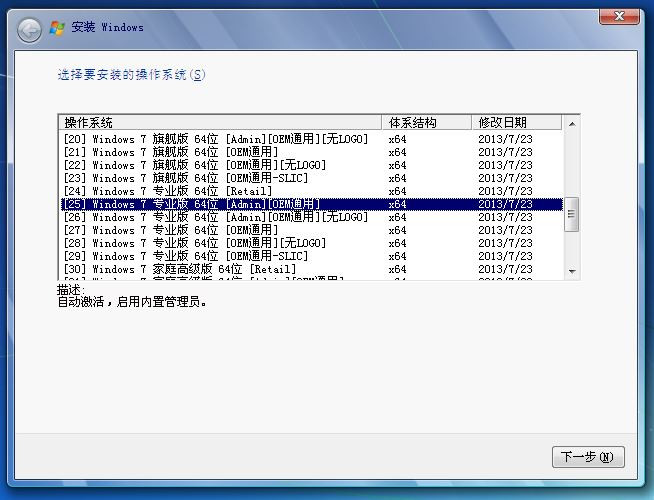Click the list scrollbar down arrow
654x500 pixels.
click(x=572, y=271)
